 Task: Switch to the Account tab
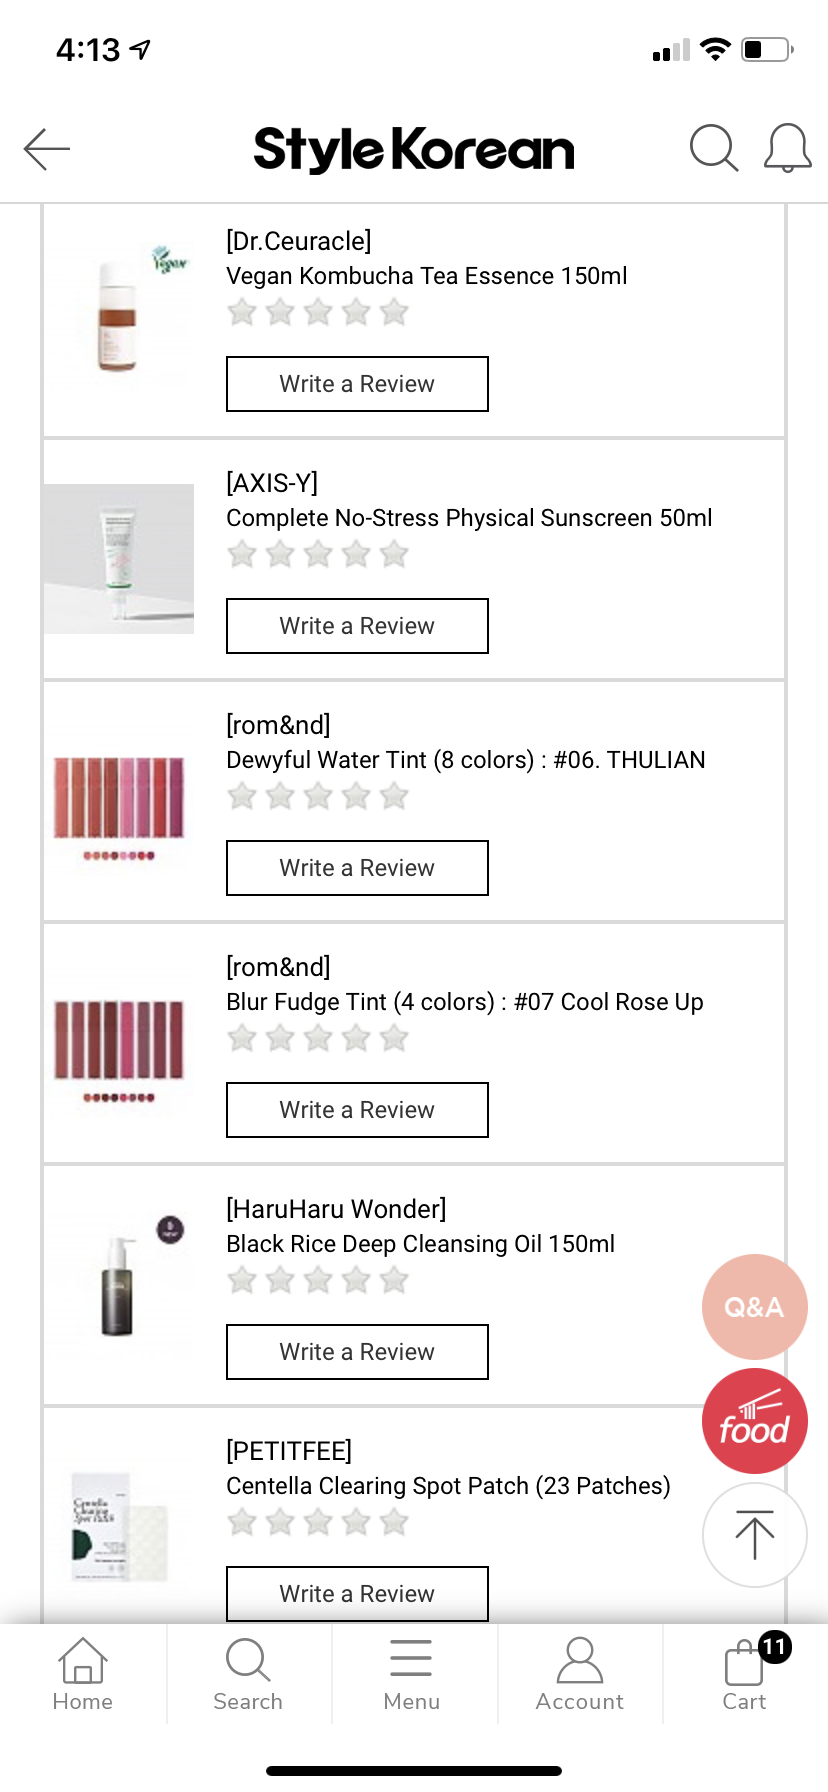[x=579, y=1674]
